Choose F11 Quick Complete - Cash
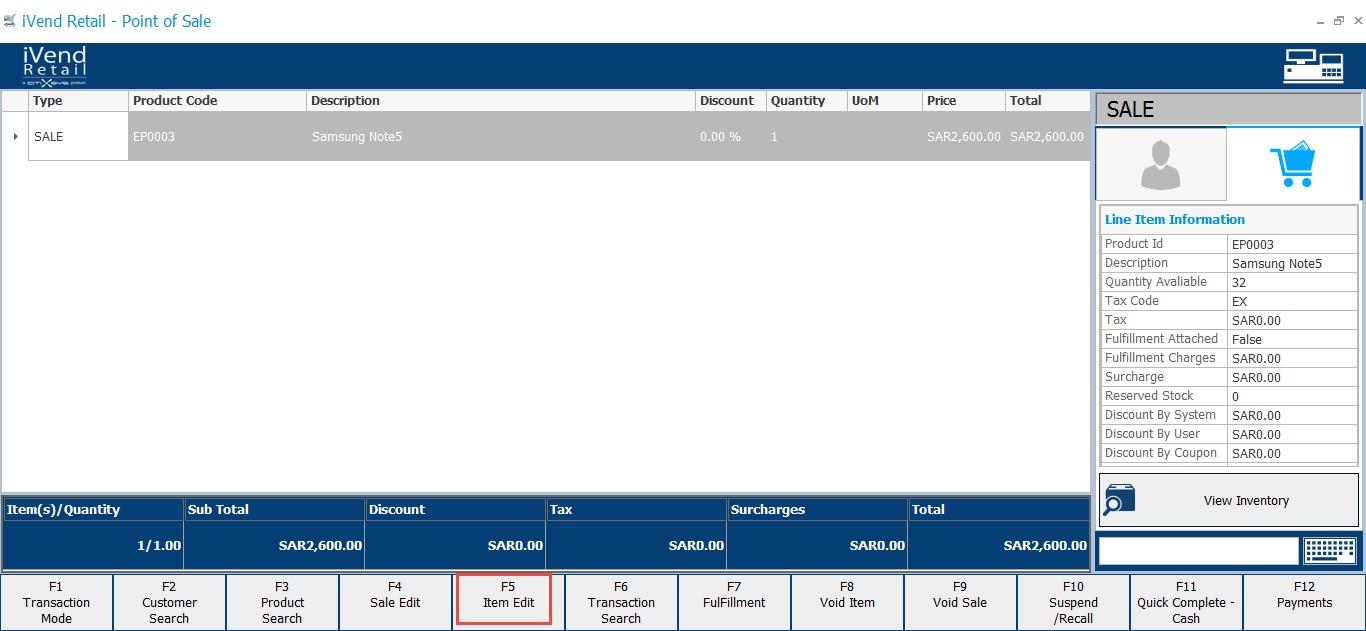The height and width of the screenshot is (631, 1366). pos(1186,602)
